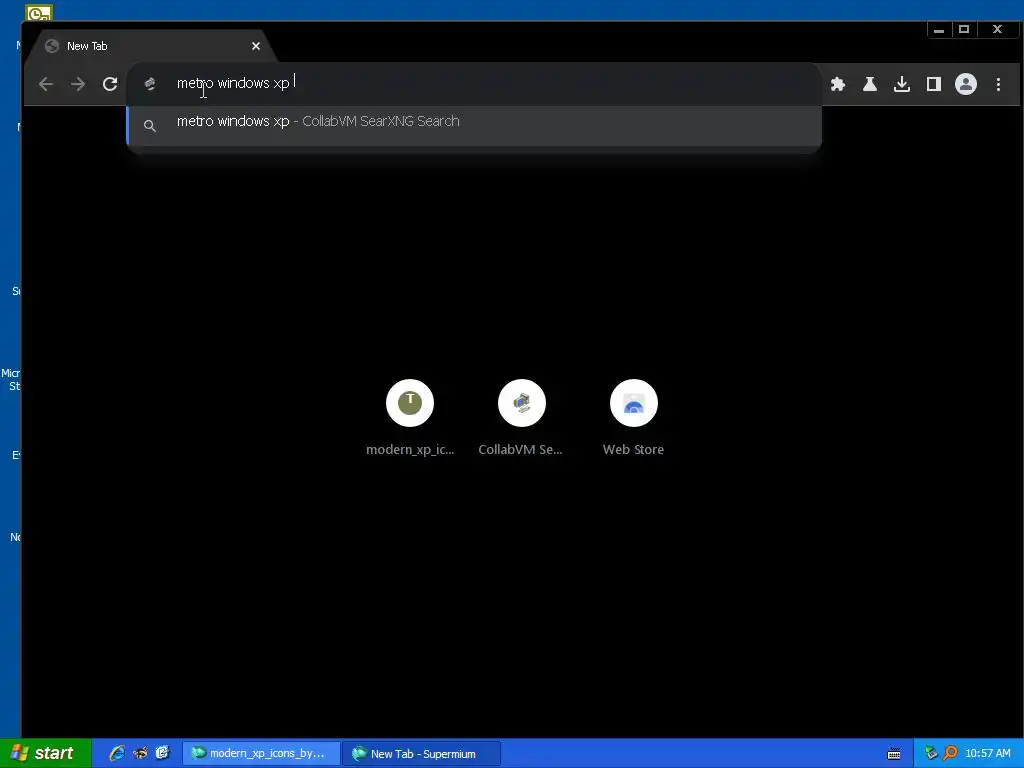The image size is (1024, 768).
Task: Click the network tray icon
Action: pyautogui.click(x=930, y=753)
